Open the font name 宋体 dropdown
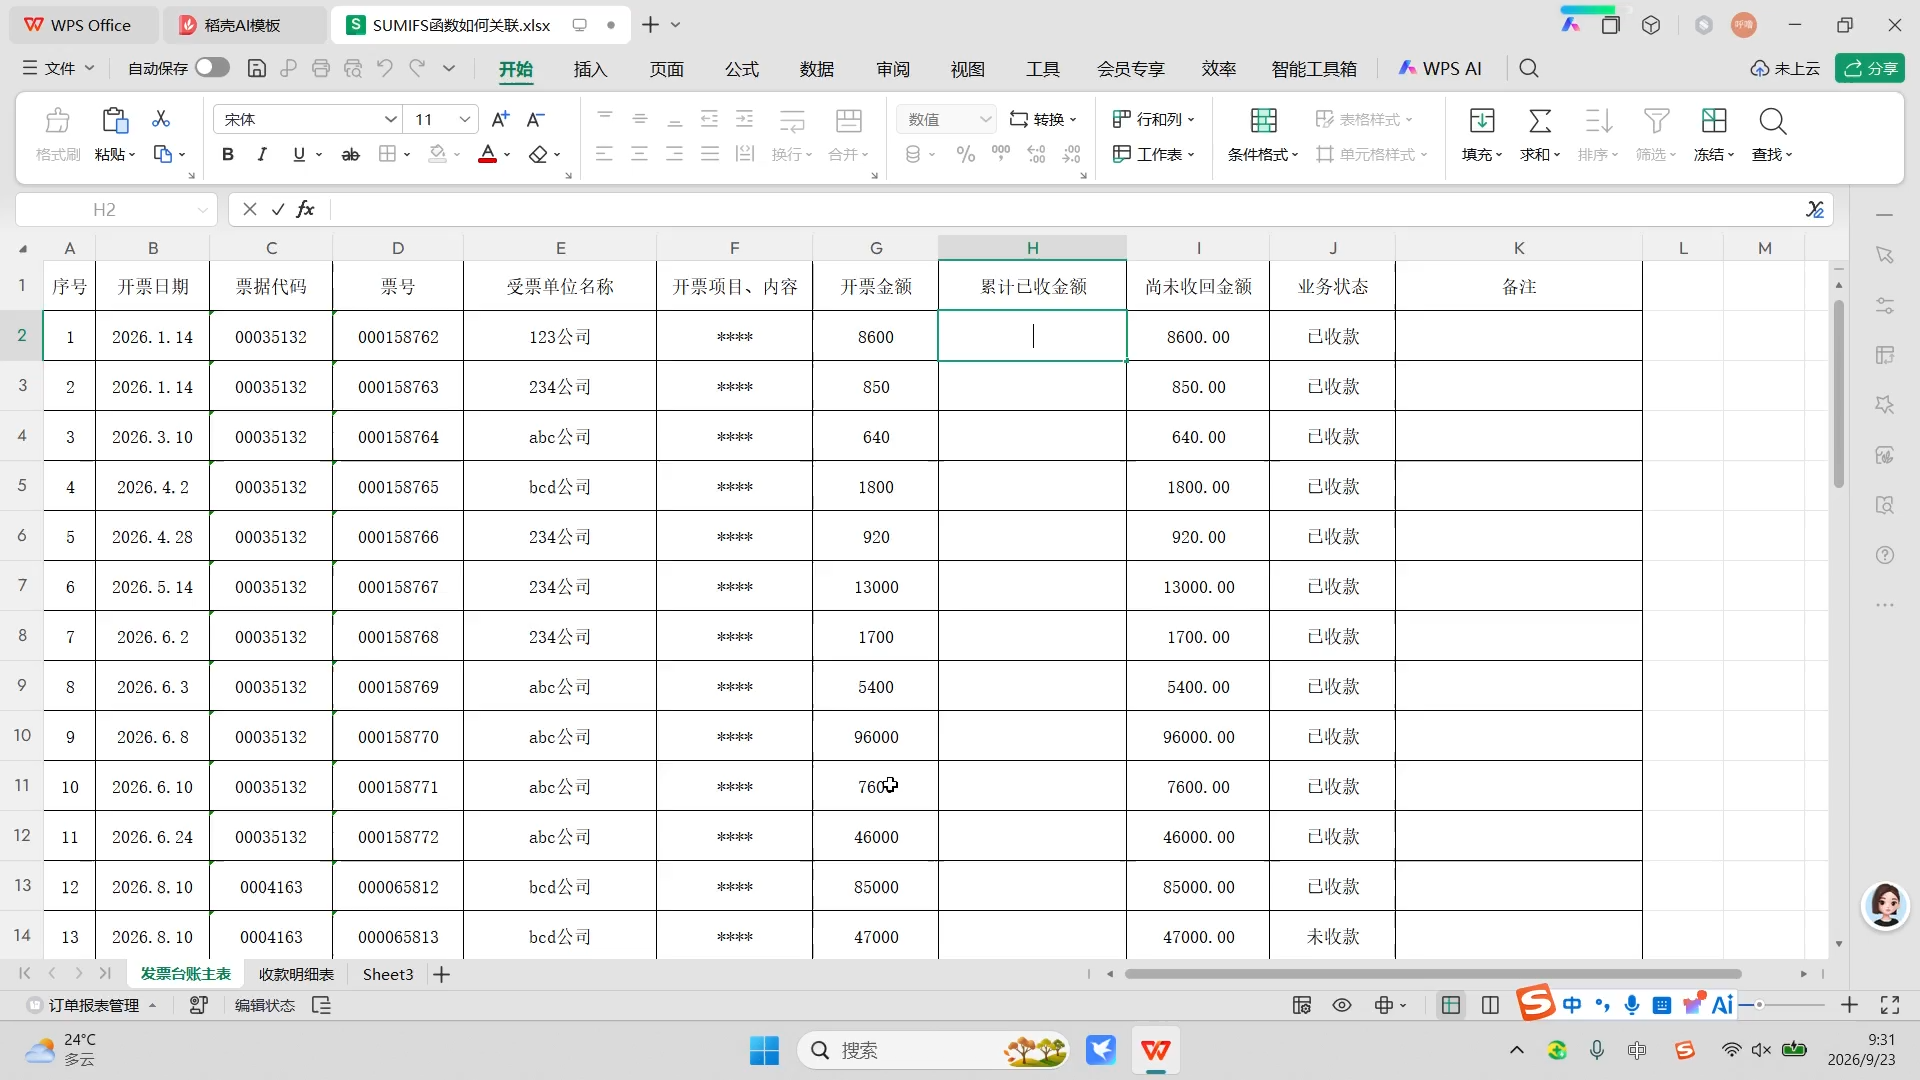 coord(390,119)
